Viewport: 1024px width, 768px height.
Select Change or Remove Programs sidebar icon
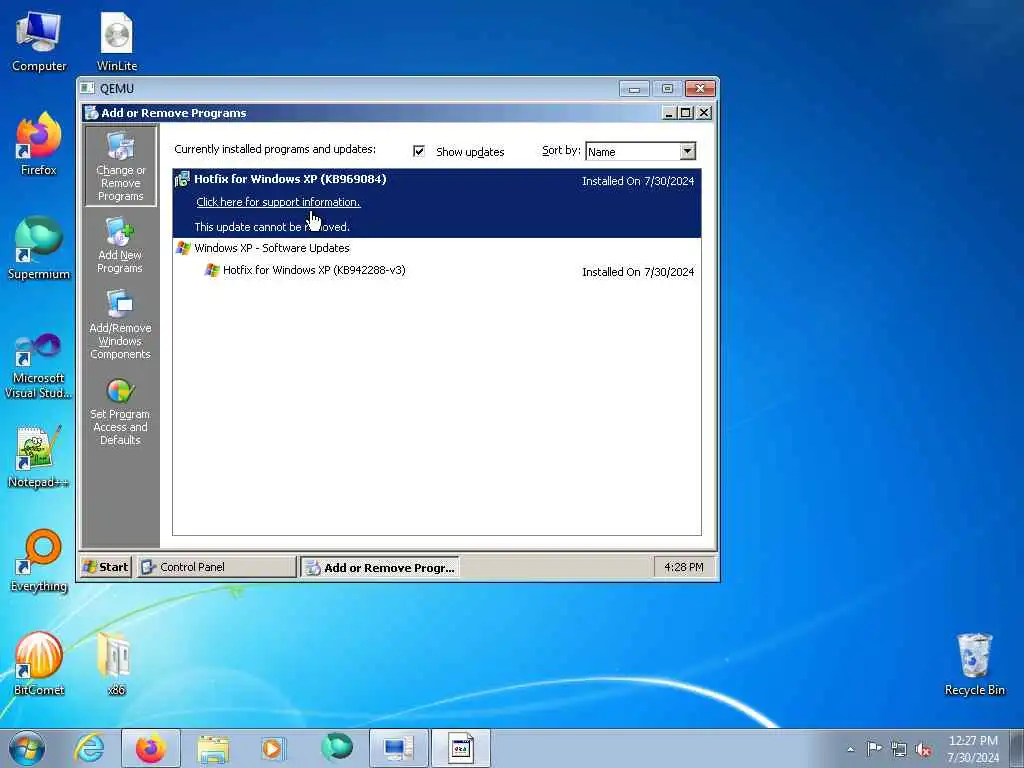tap(120, 167)
